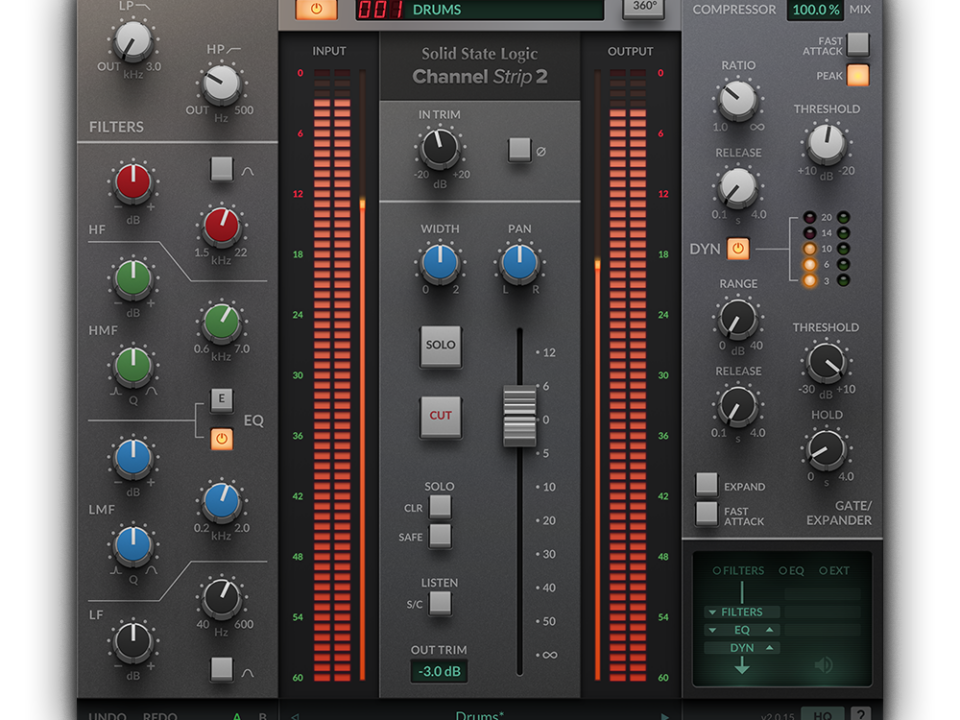
Task: Click the output fader handle
Action: 519,415
